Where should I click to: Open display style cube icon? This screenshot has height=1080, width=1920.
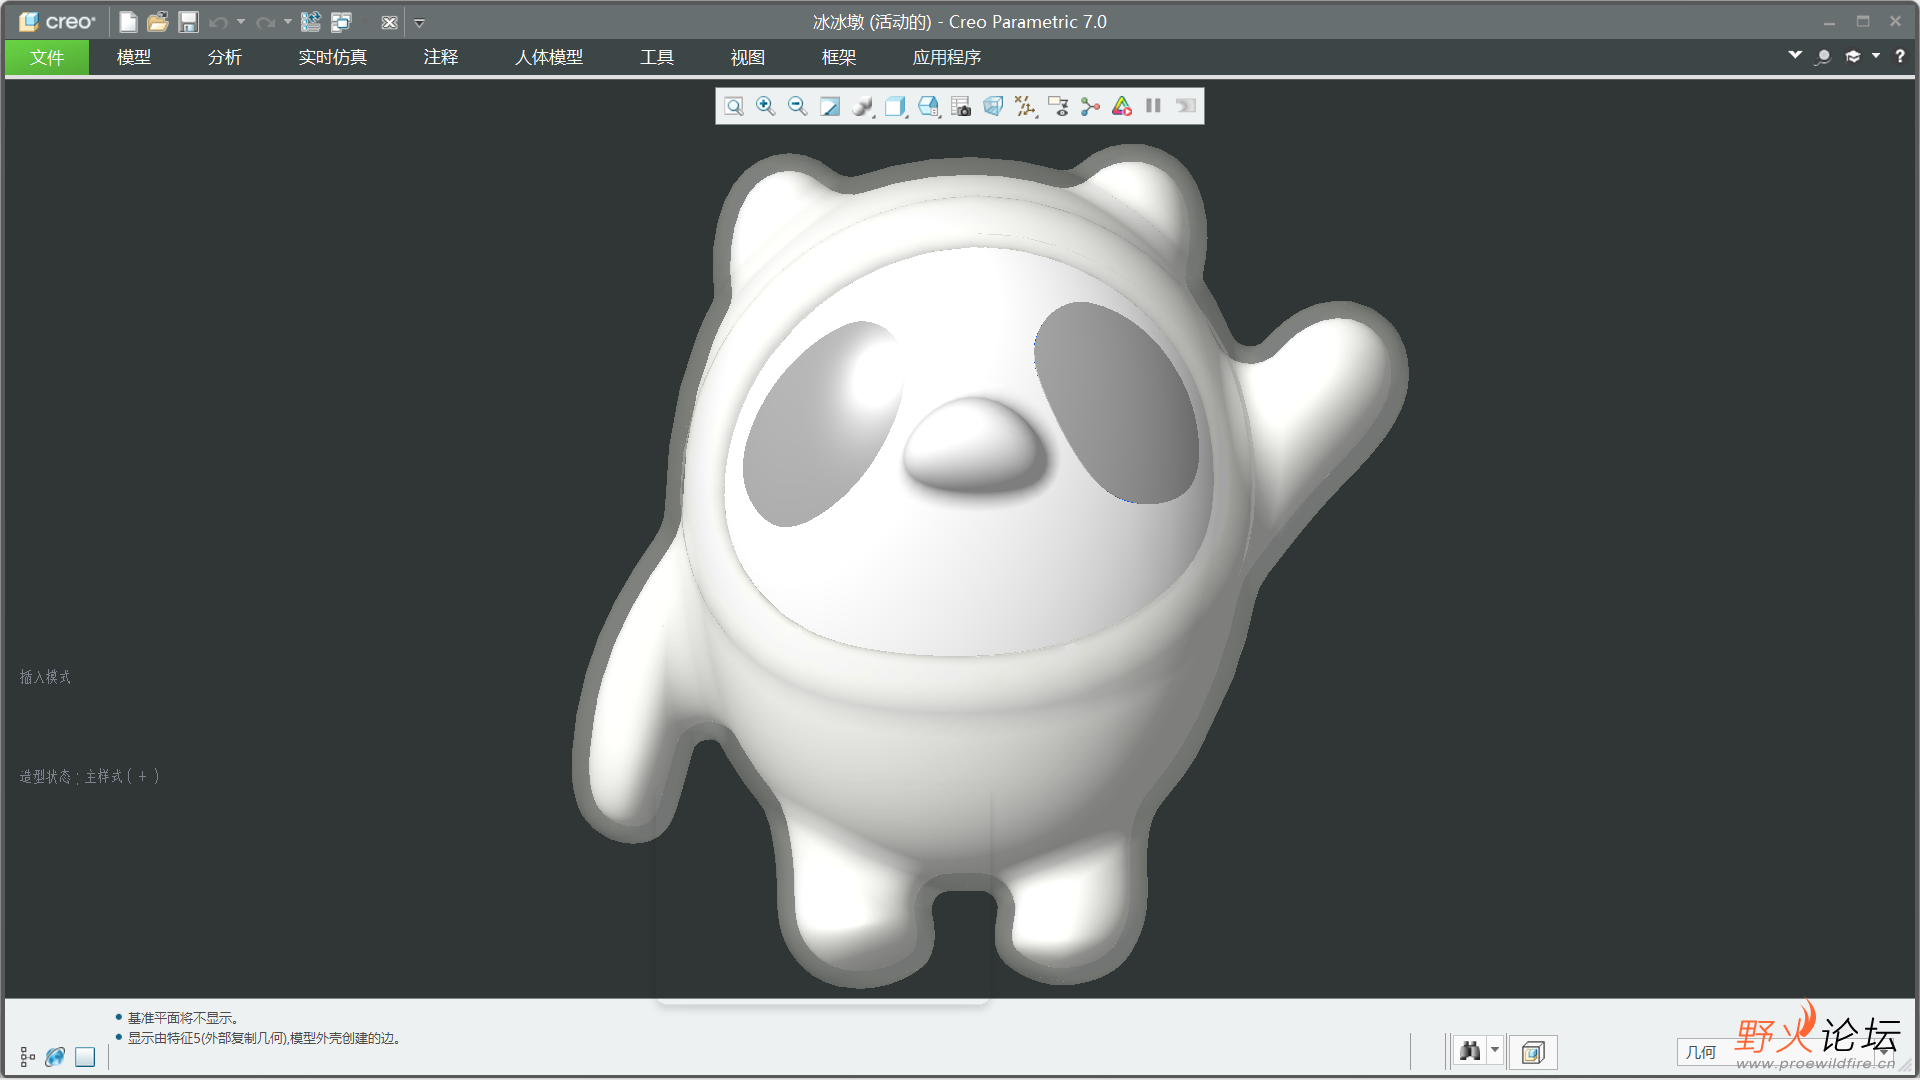tap(896, 106)
